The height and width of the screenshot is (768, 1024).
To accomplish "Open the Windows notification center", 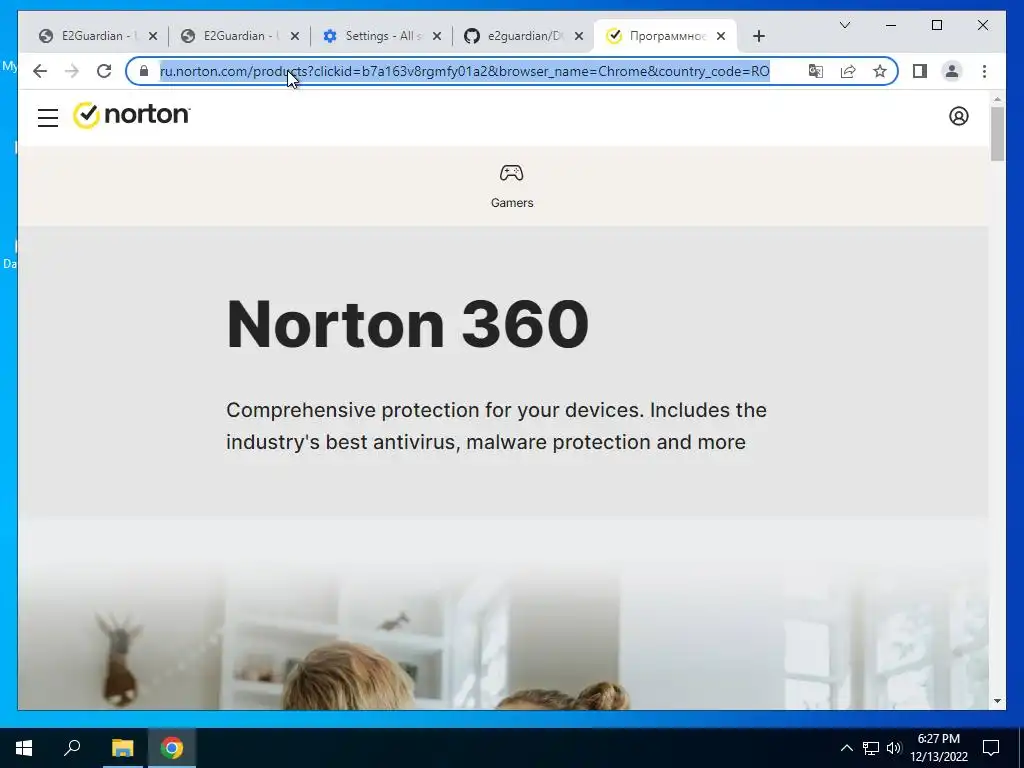I will pos(991,748).
